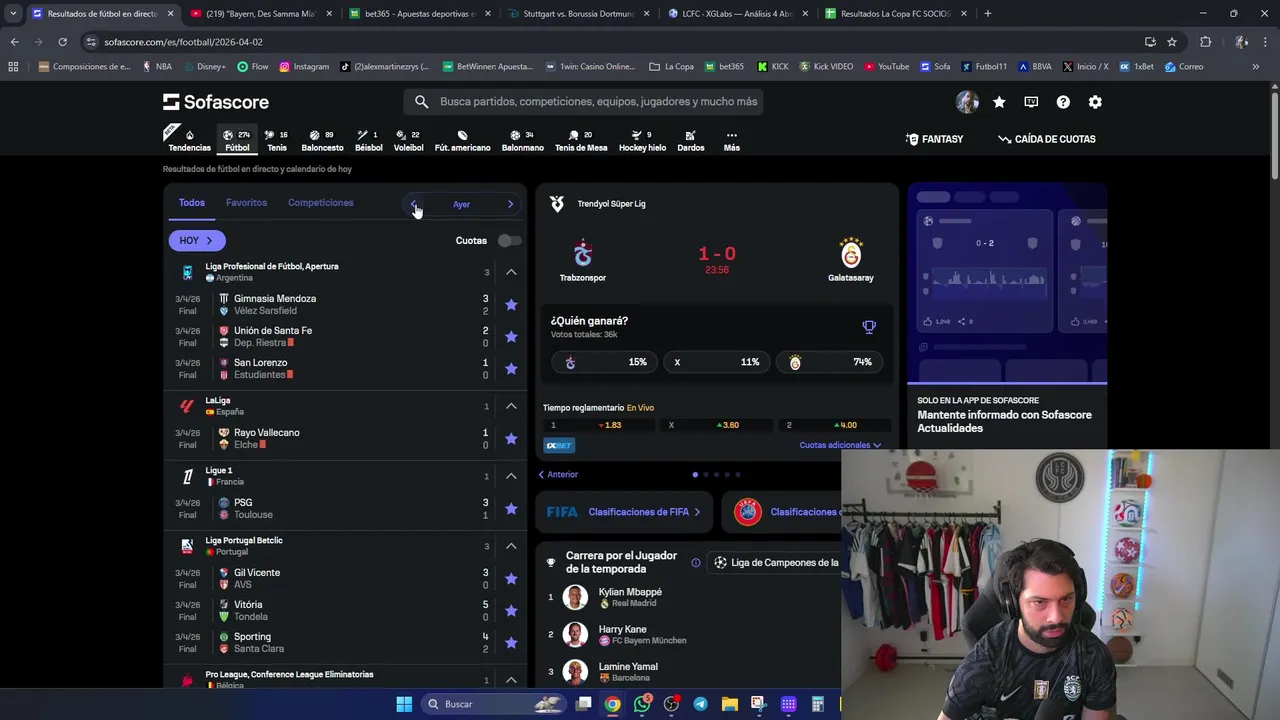
Task: Toggle favorite star for Gimnasia Mendoza match
Action: (511, 305)
